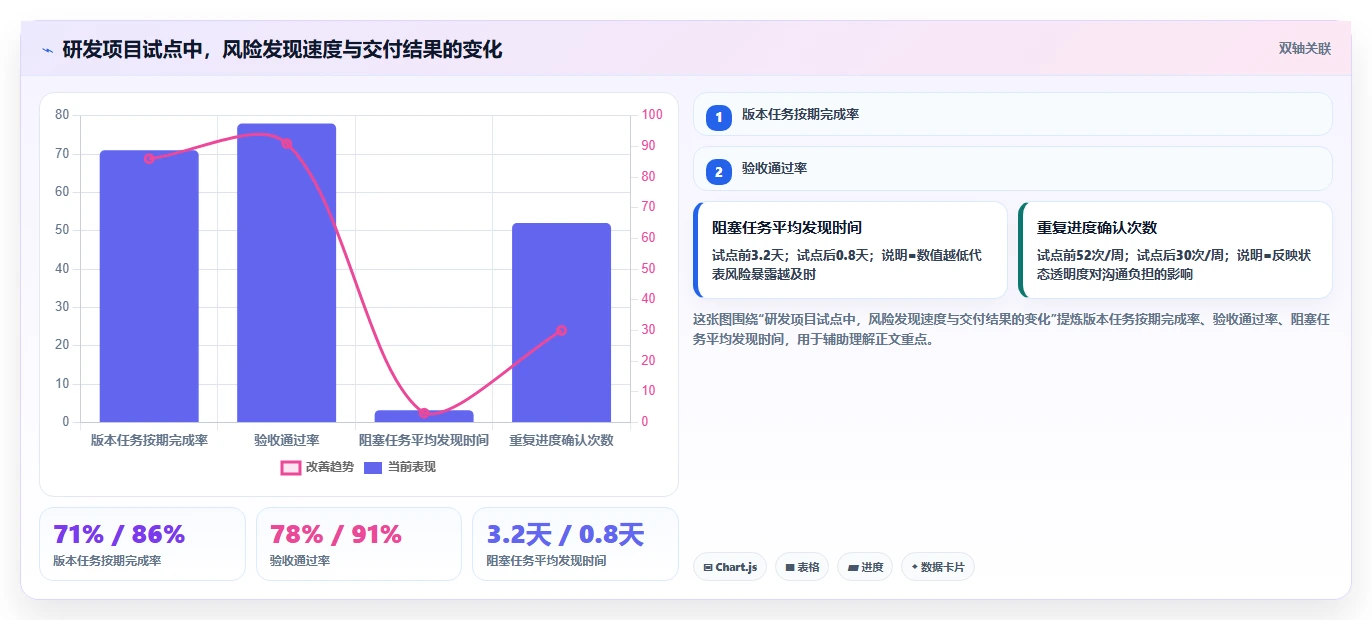The image size is (1372, 620).
Task: Click the right axis value 100
Action: [x=652, y=115]
